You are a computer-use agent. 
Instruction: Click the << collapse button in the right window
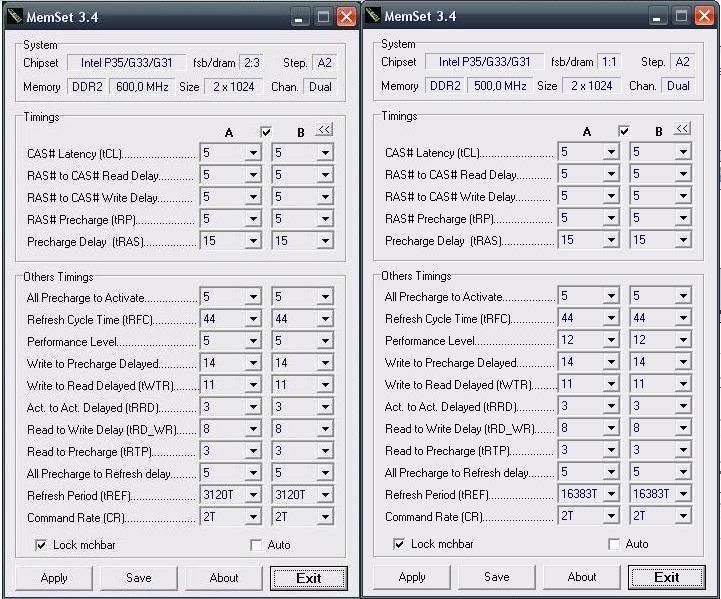(682, 130)
